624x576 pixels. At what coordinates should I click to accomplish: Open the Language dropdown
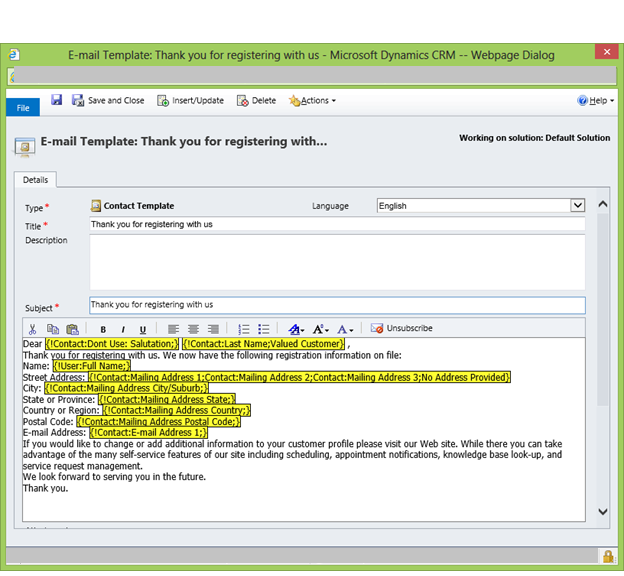click(x=577, y=206)
